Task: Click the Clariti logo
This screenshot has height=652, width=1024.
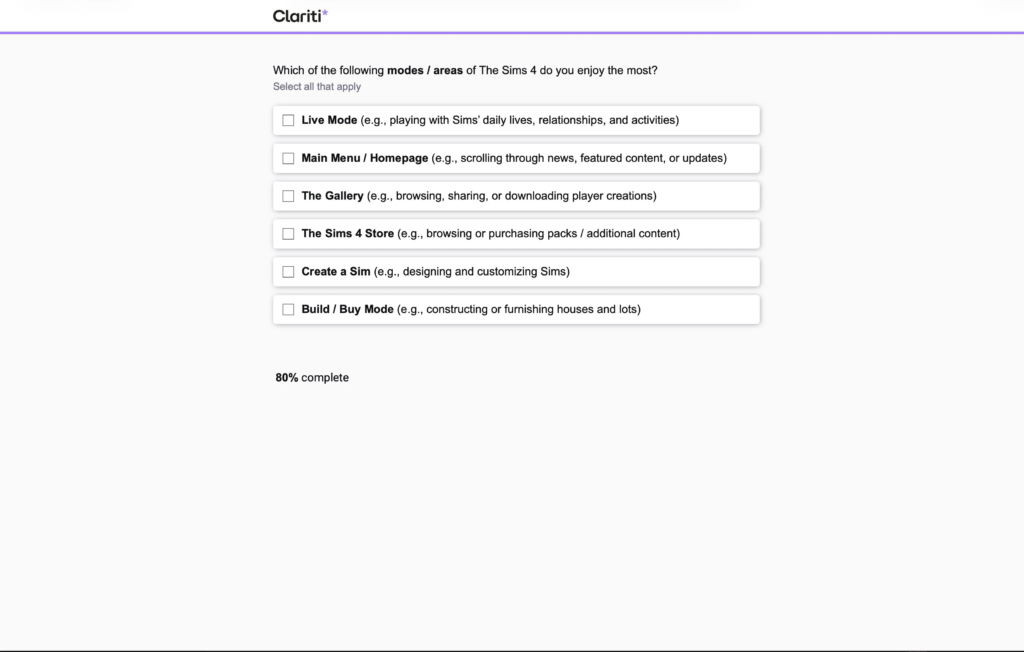Action: pyautogui.click(x=299, y=15)
